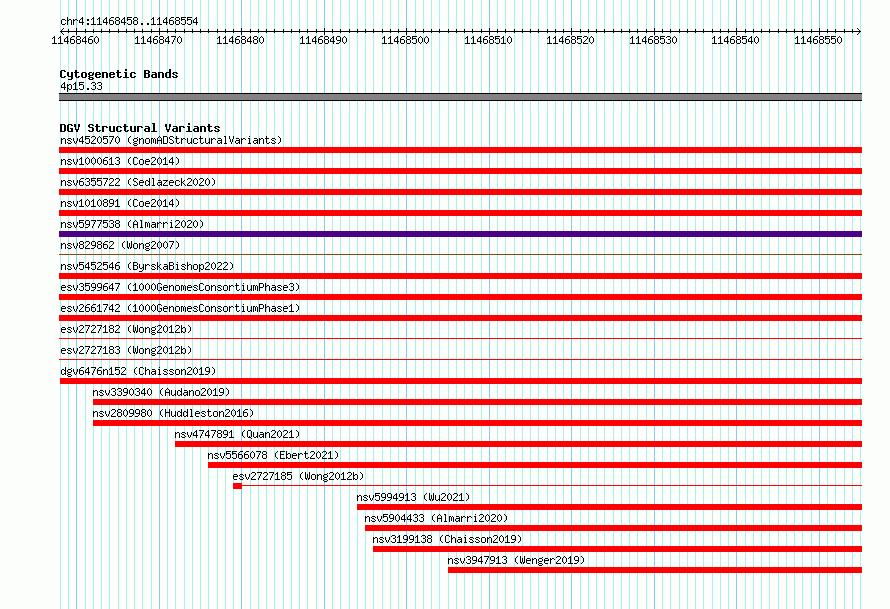Select nsv3947913 (Wenger2019) variant label
Viewport: 890px width, 609px height.
click(x=516, y=560)
